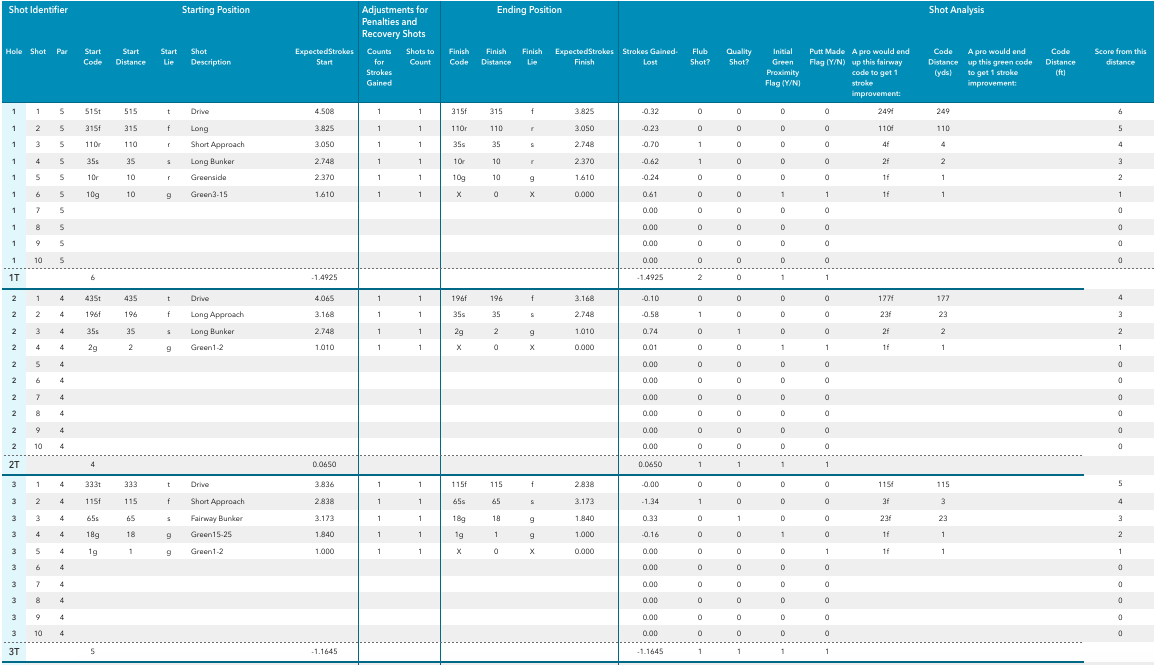1154x665 pixels.
Task: Click the Green3-15 shot description cell
Action: pyautogui.click(x=210, y=194)
